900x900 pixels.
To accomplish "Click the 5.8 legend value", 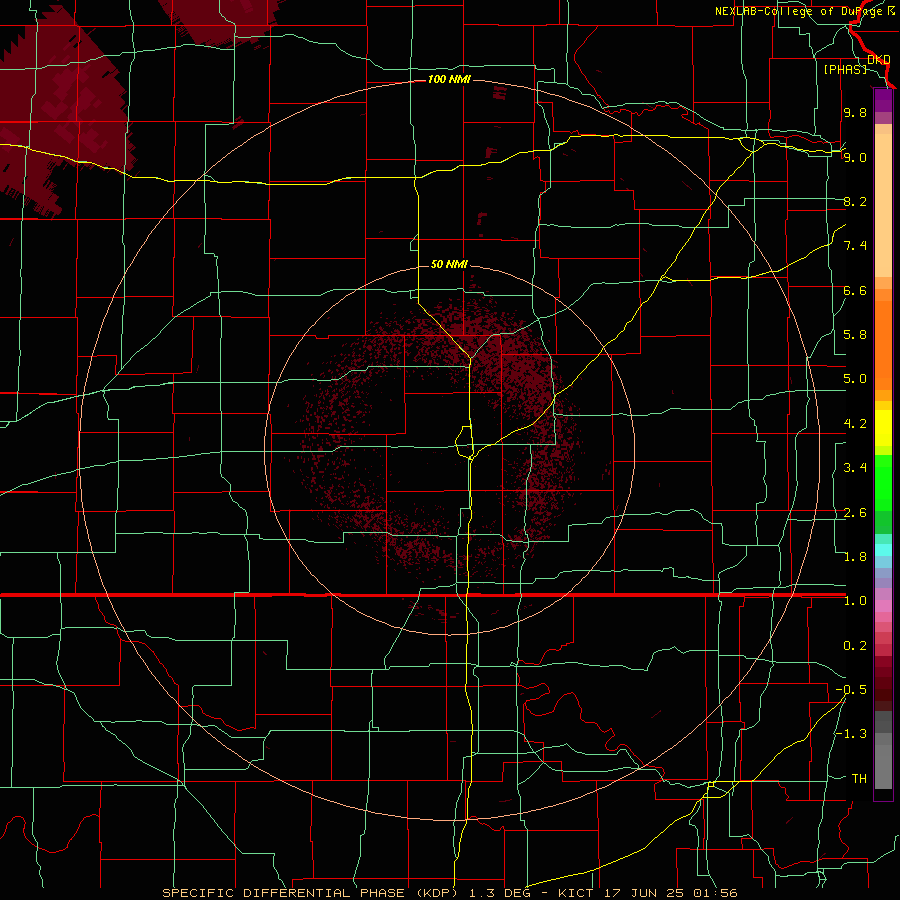I will click(x=855, y=335).
